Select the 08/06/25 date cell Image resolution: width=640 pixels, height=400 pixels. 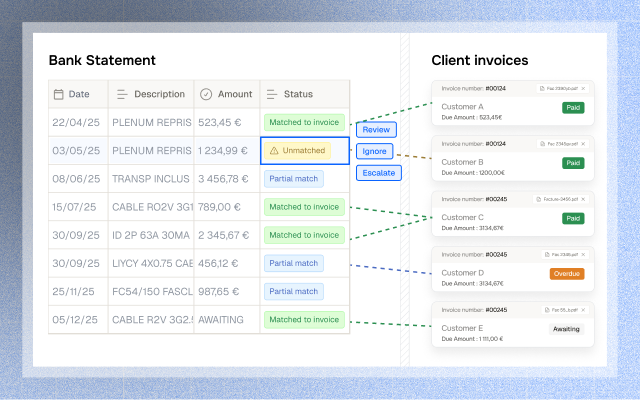coord(78,179)
